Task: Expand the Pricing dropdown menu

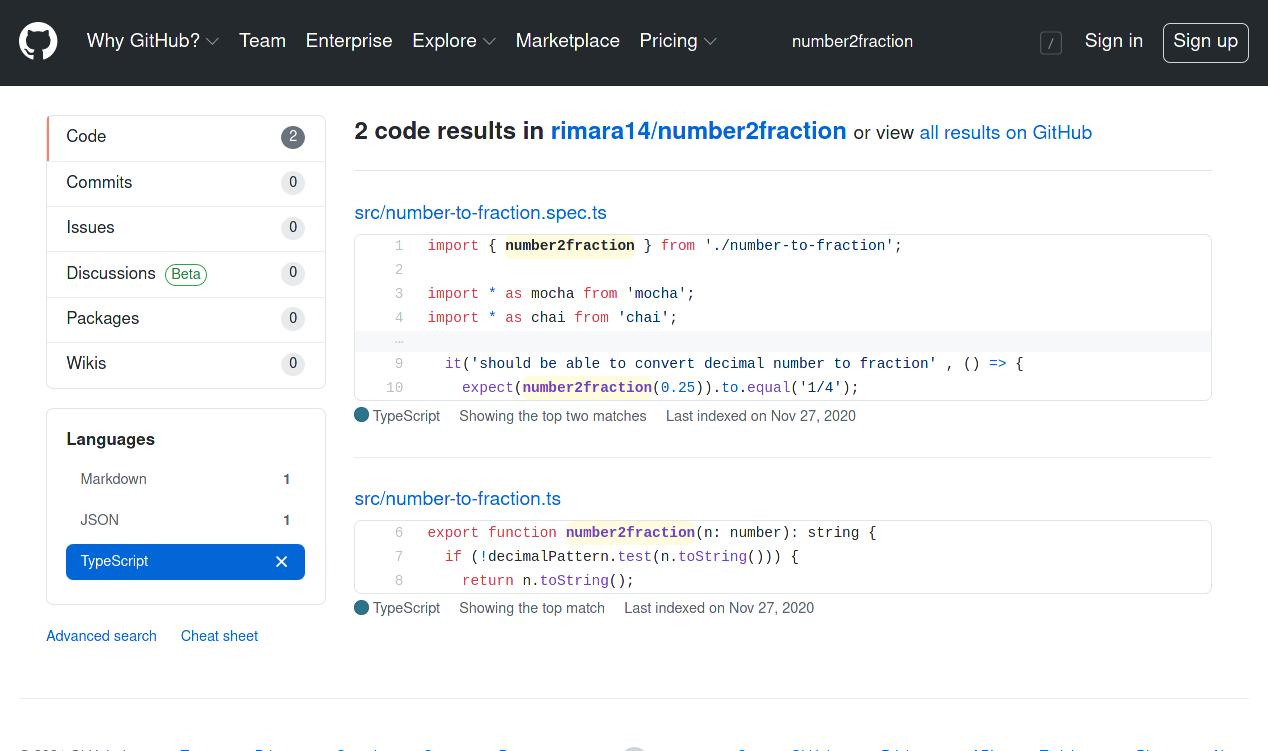Action: coord(678,41)
